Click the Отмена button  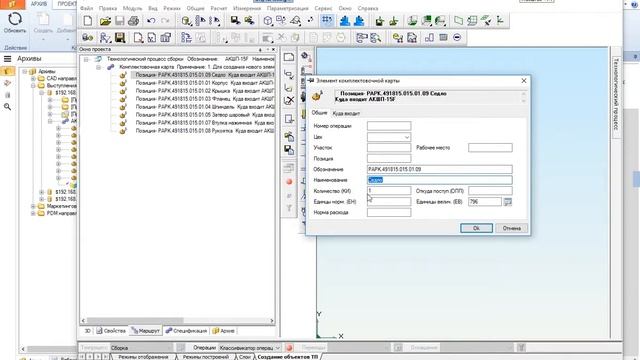(511, 228)
